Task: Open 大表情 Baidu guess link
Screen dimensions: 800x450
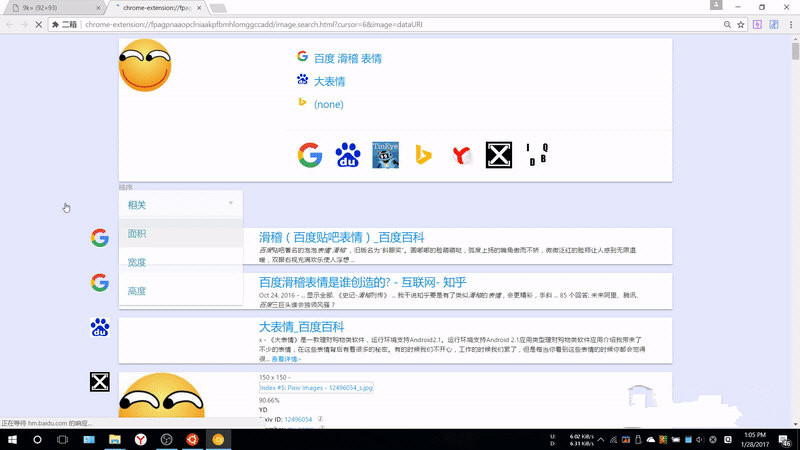Action: pos(330,82)
